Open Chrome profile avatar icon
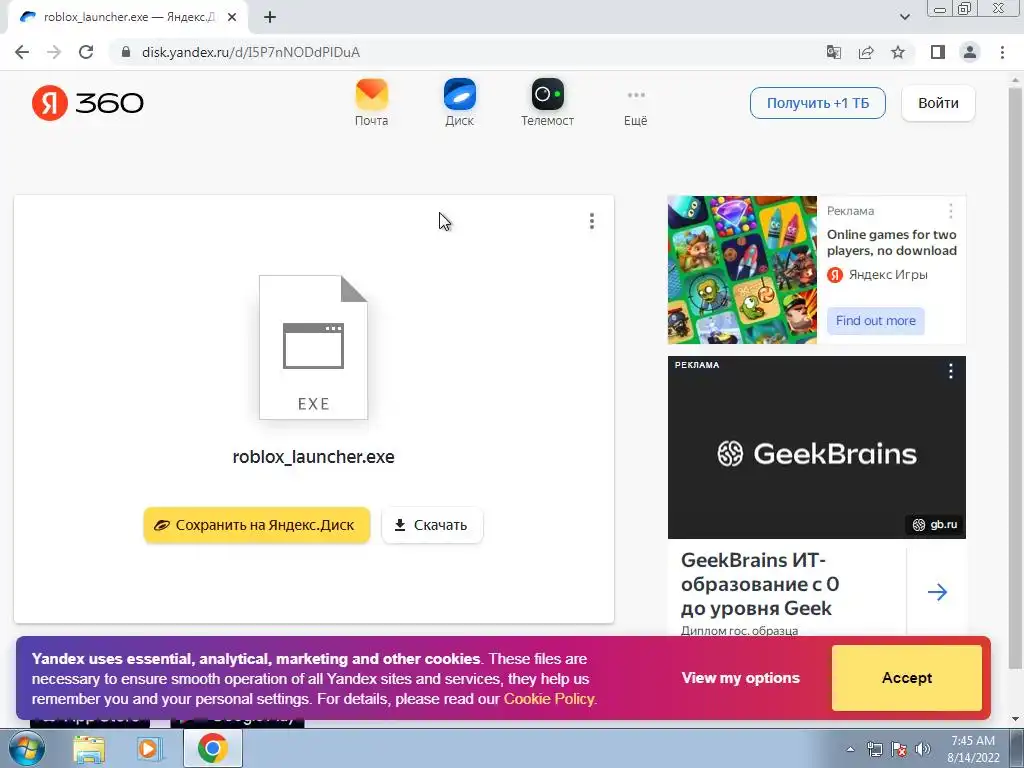 click(x=970, y=52)
